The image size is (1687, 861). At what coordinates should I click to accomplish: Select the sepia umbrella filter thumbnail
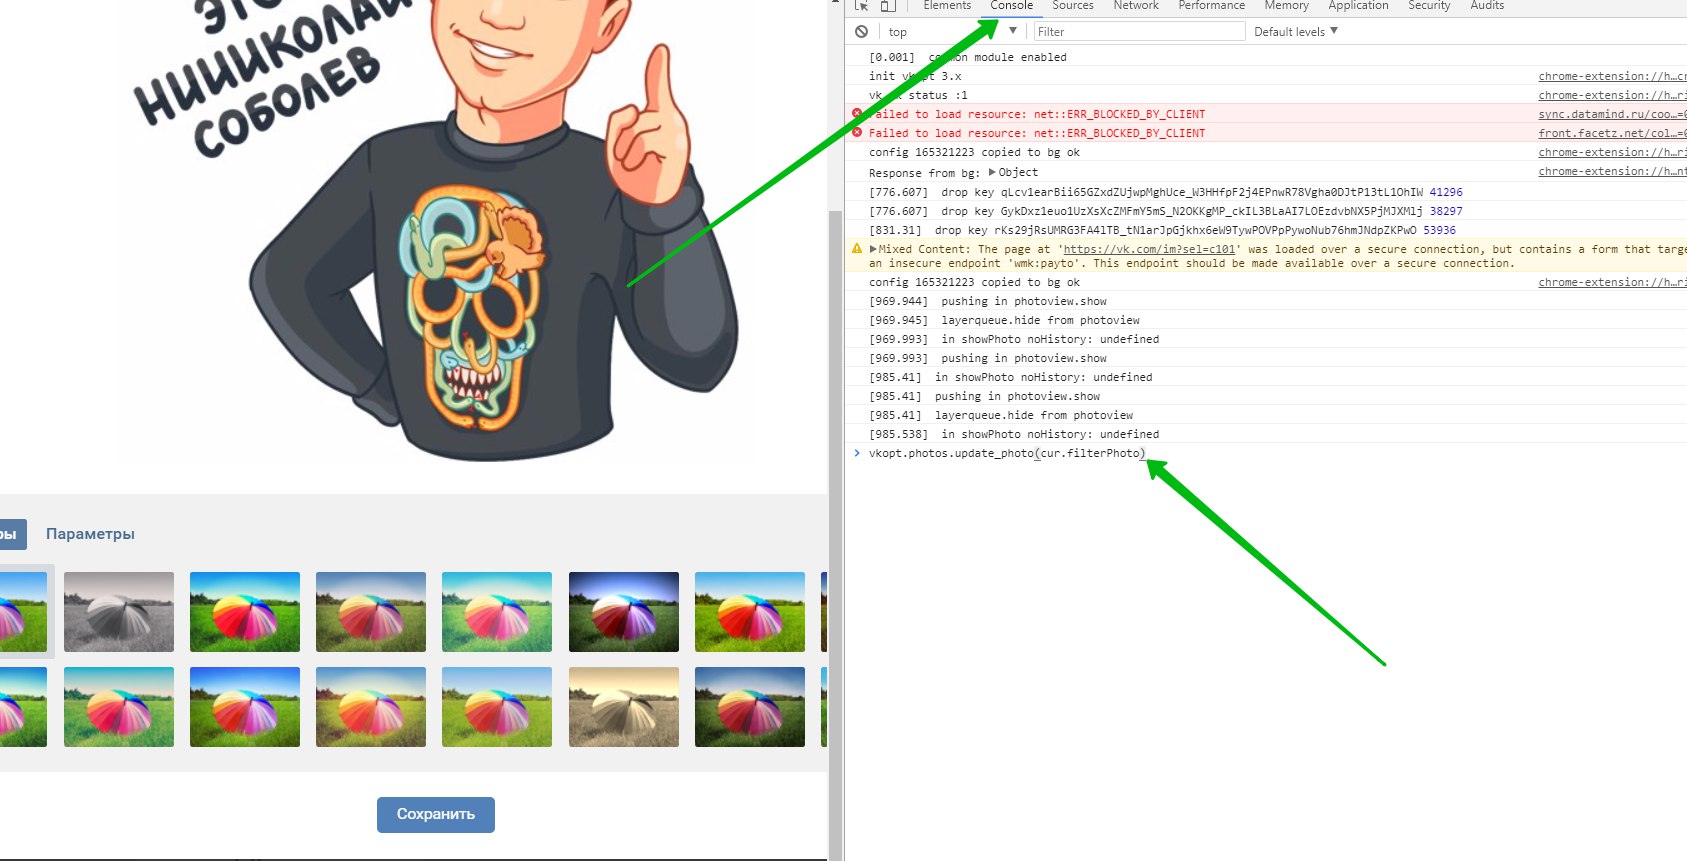[623, 707]
